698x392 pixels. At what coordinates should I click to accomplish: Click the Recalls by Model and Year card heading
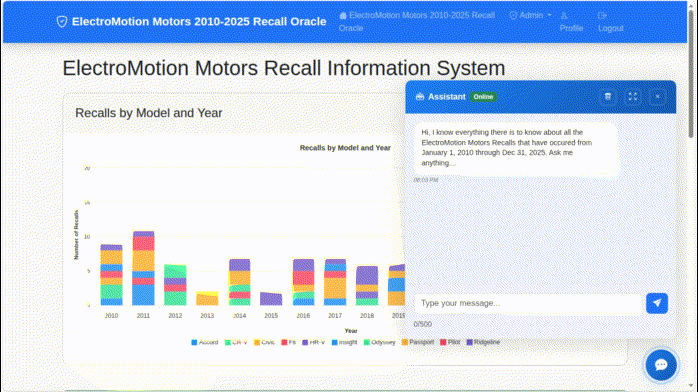[x=148, y=113]
